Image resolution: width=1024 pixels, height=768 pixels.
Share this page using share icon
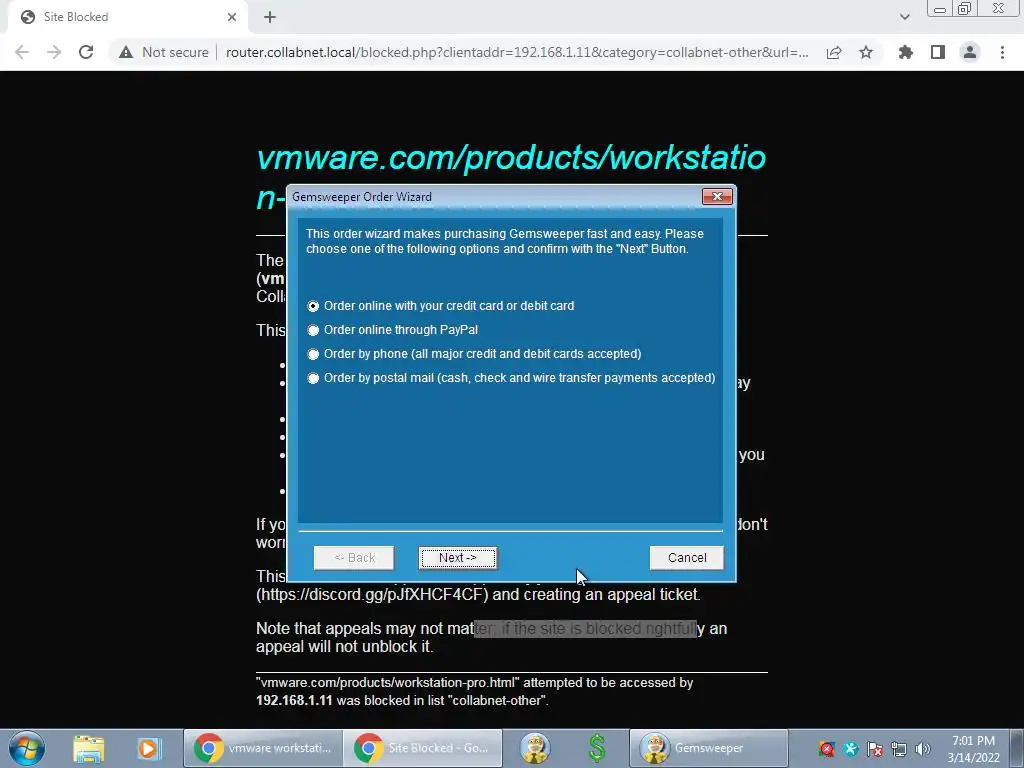(834, 52)
